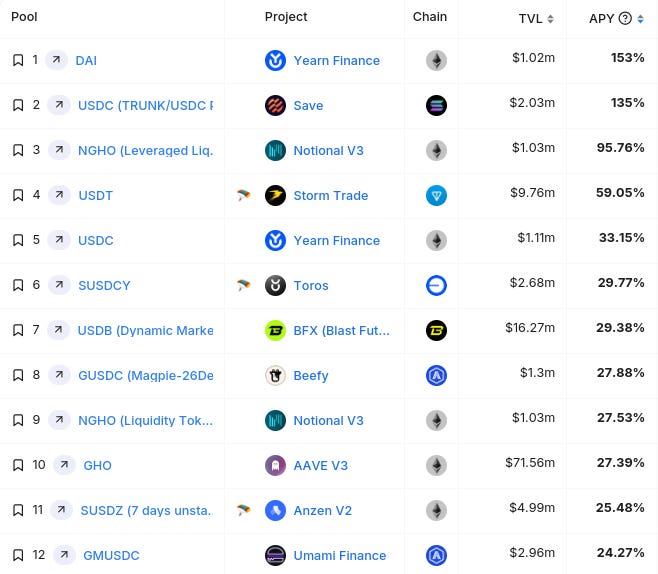Bookmark the GHO pool row
The height and width of the screenshot is (574, 658).
pyautogui.click(x=18, y=465)
